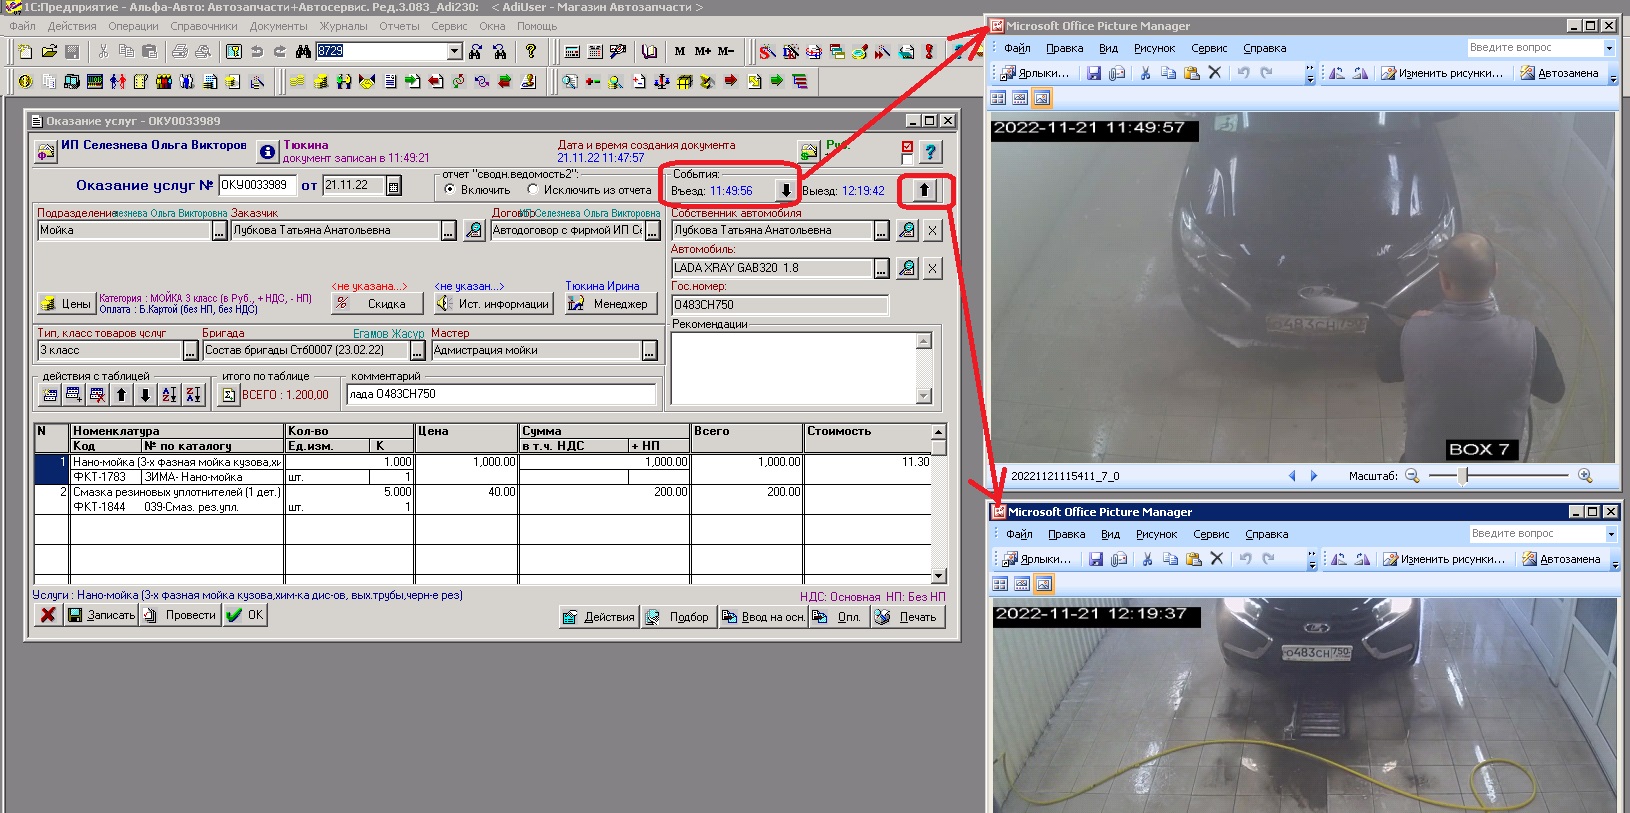This screenshot has width=1630, height=813.
Task: Expand the 8729 search combo box dropdown
Action: pyautogui.click(x=455, y=51)
